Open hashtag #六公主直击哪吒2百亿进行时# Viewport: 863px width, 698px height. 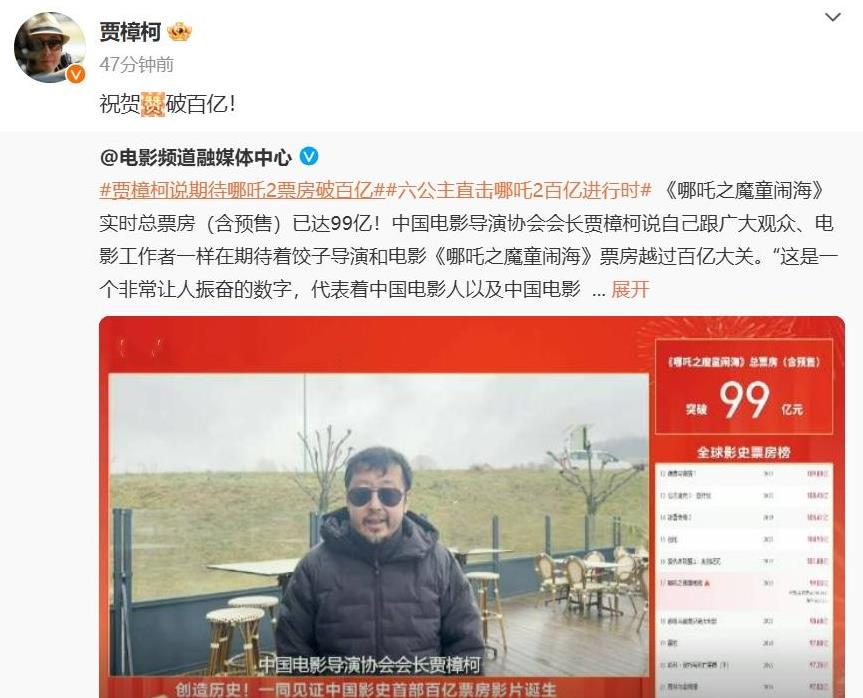(x=519, y=190)
